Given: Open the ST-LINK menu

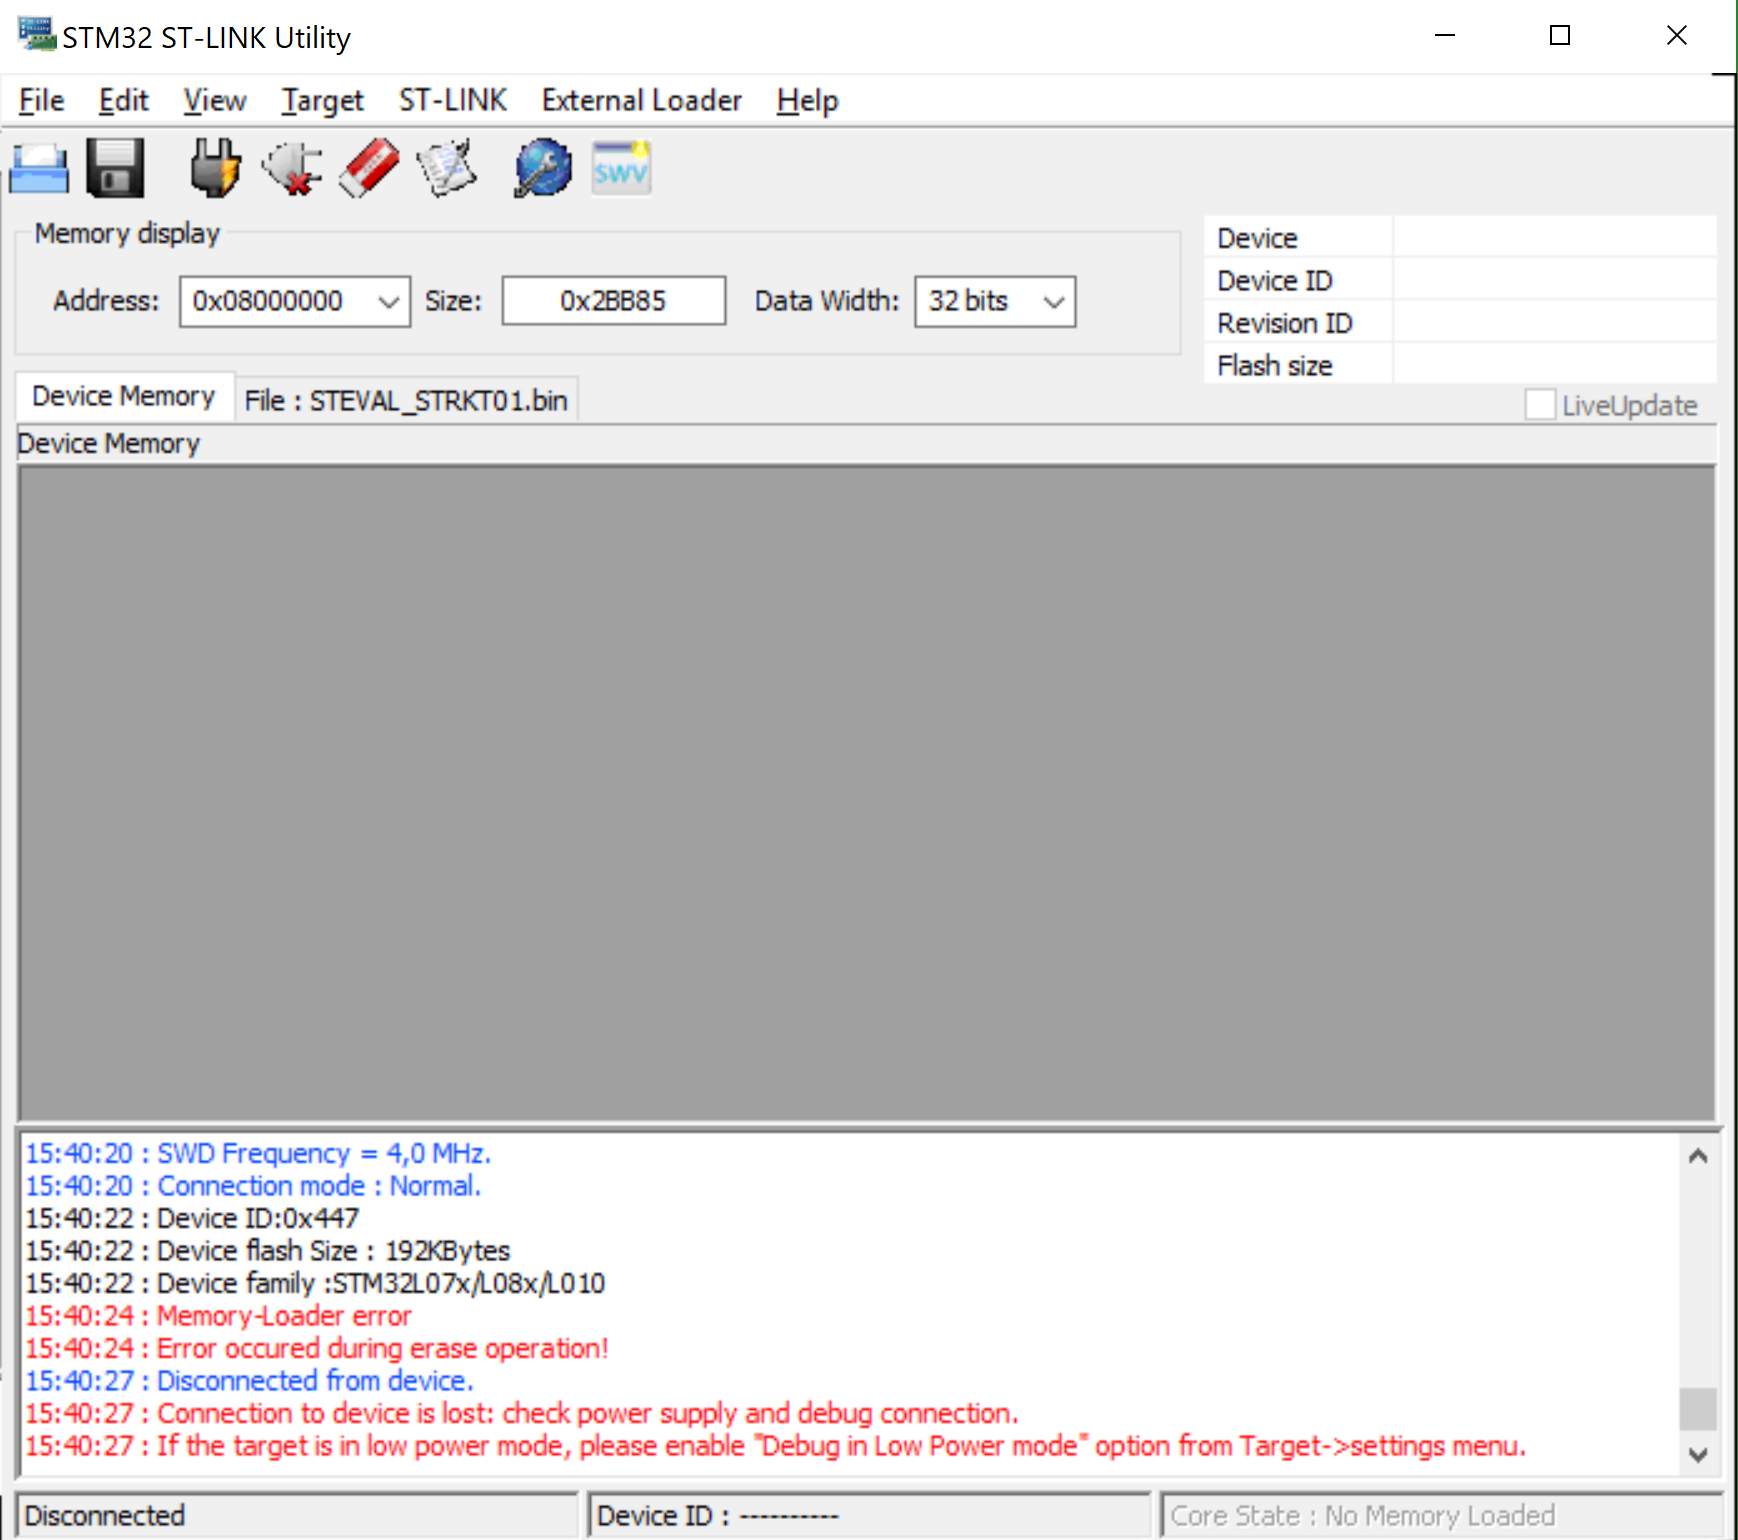Looking at the screenshot, I should click(452, 100).
